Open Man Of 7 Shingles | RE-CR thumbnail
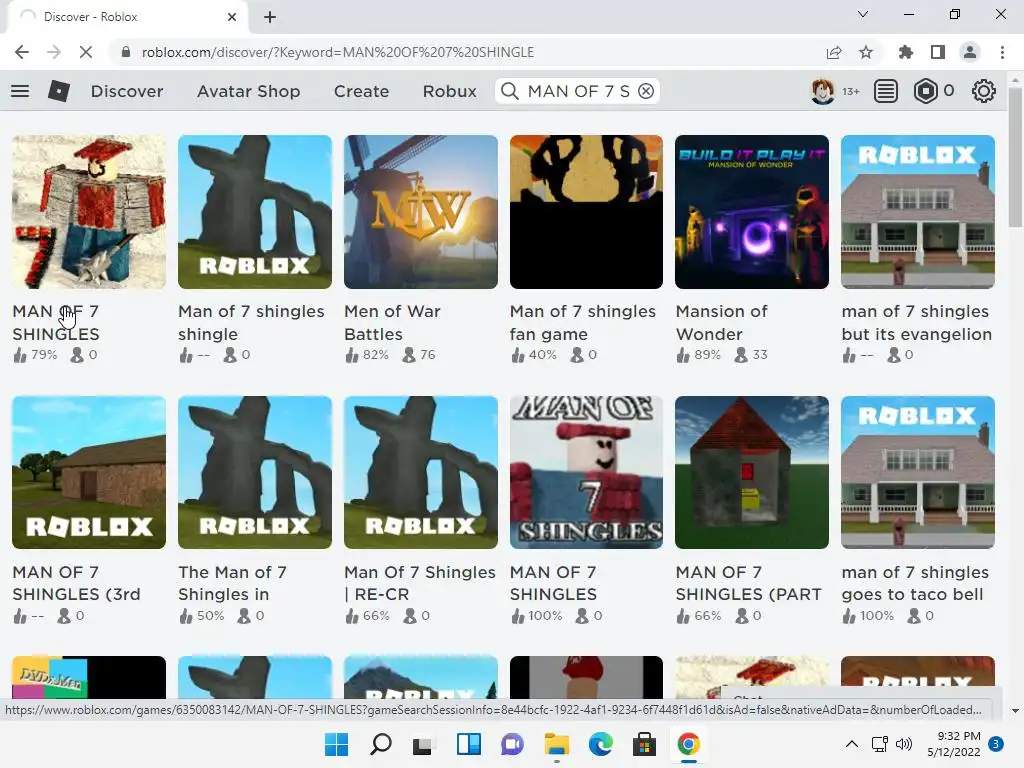 (x=421, y=472)
